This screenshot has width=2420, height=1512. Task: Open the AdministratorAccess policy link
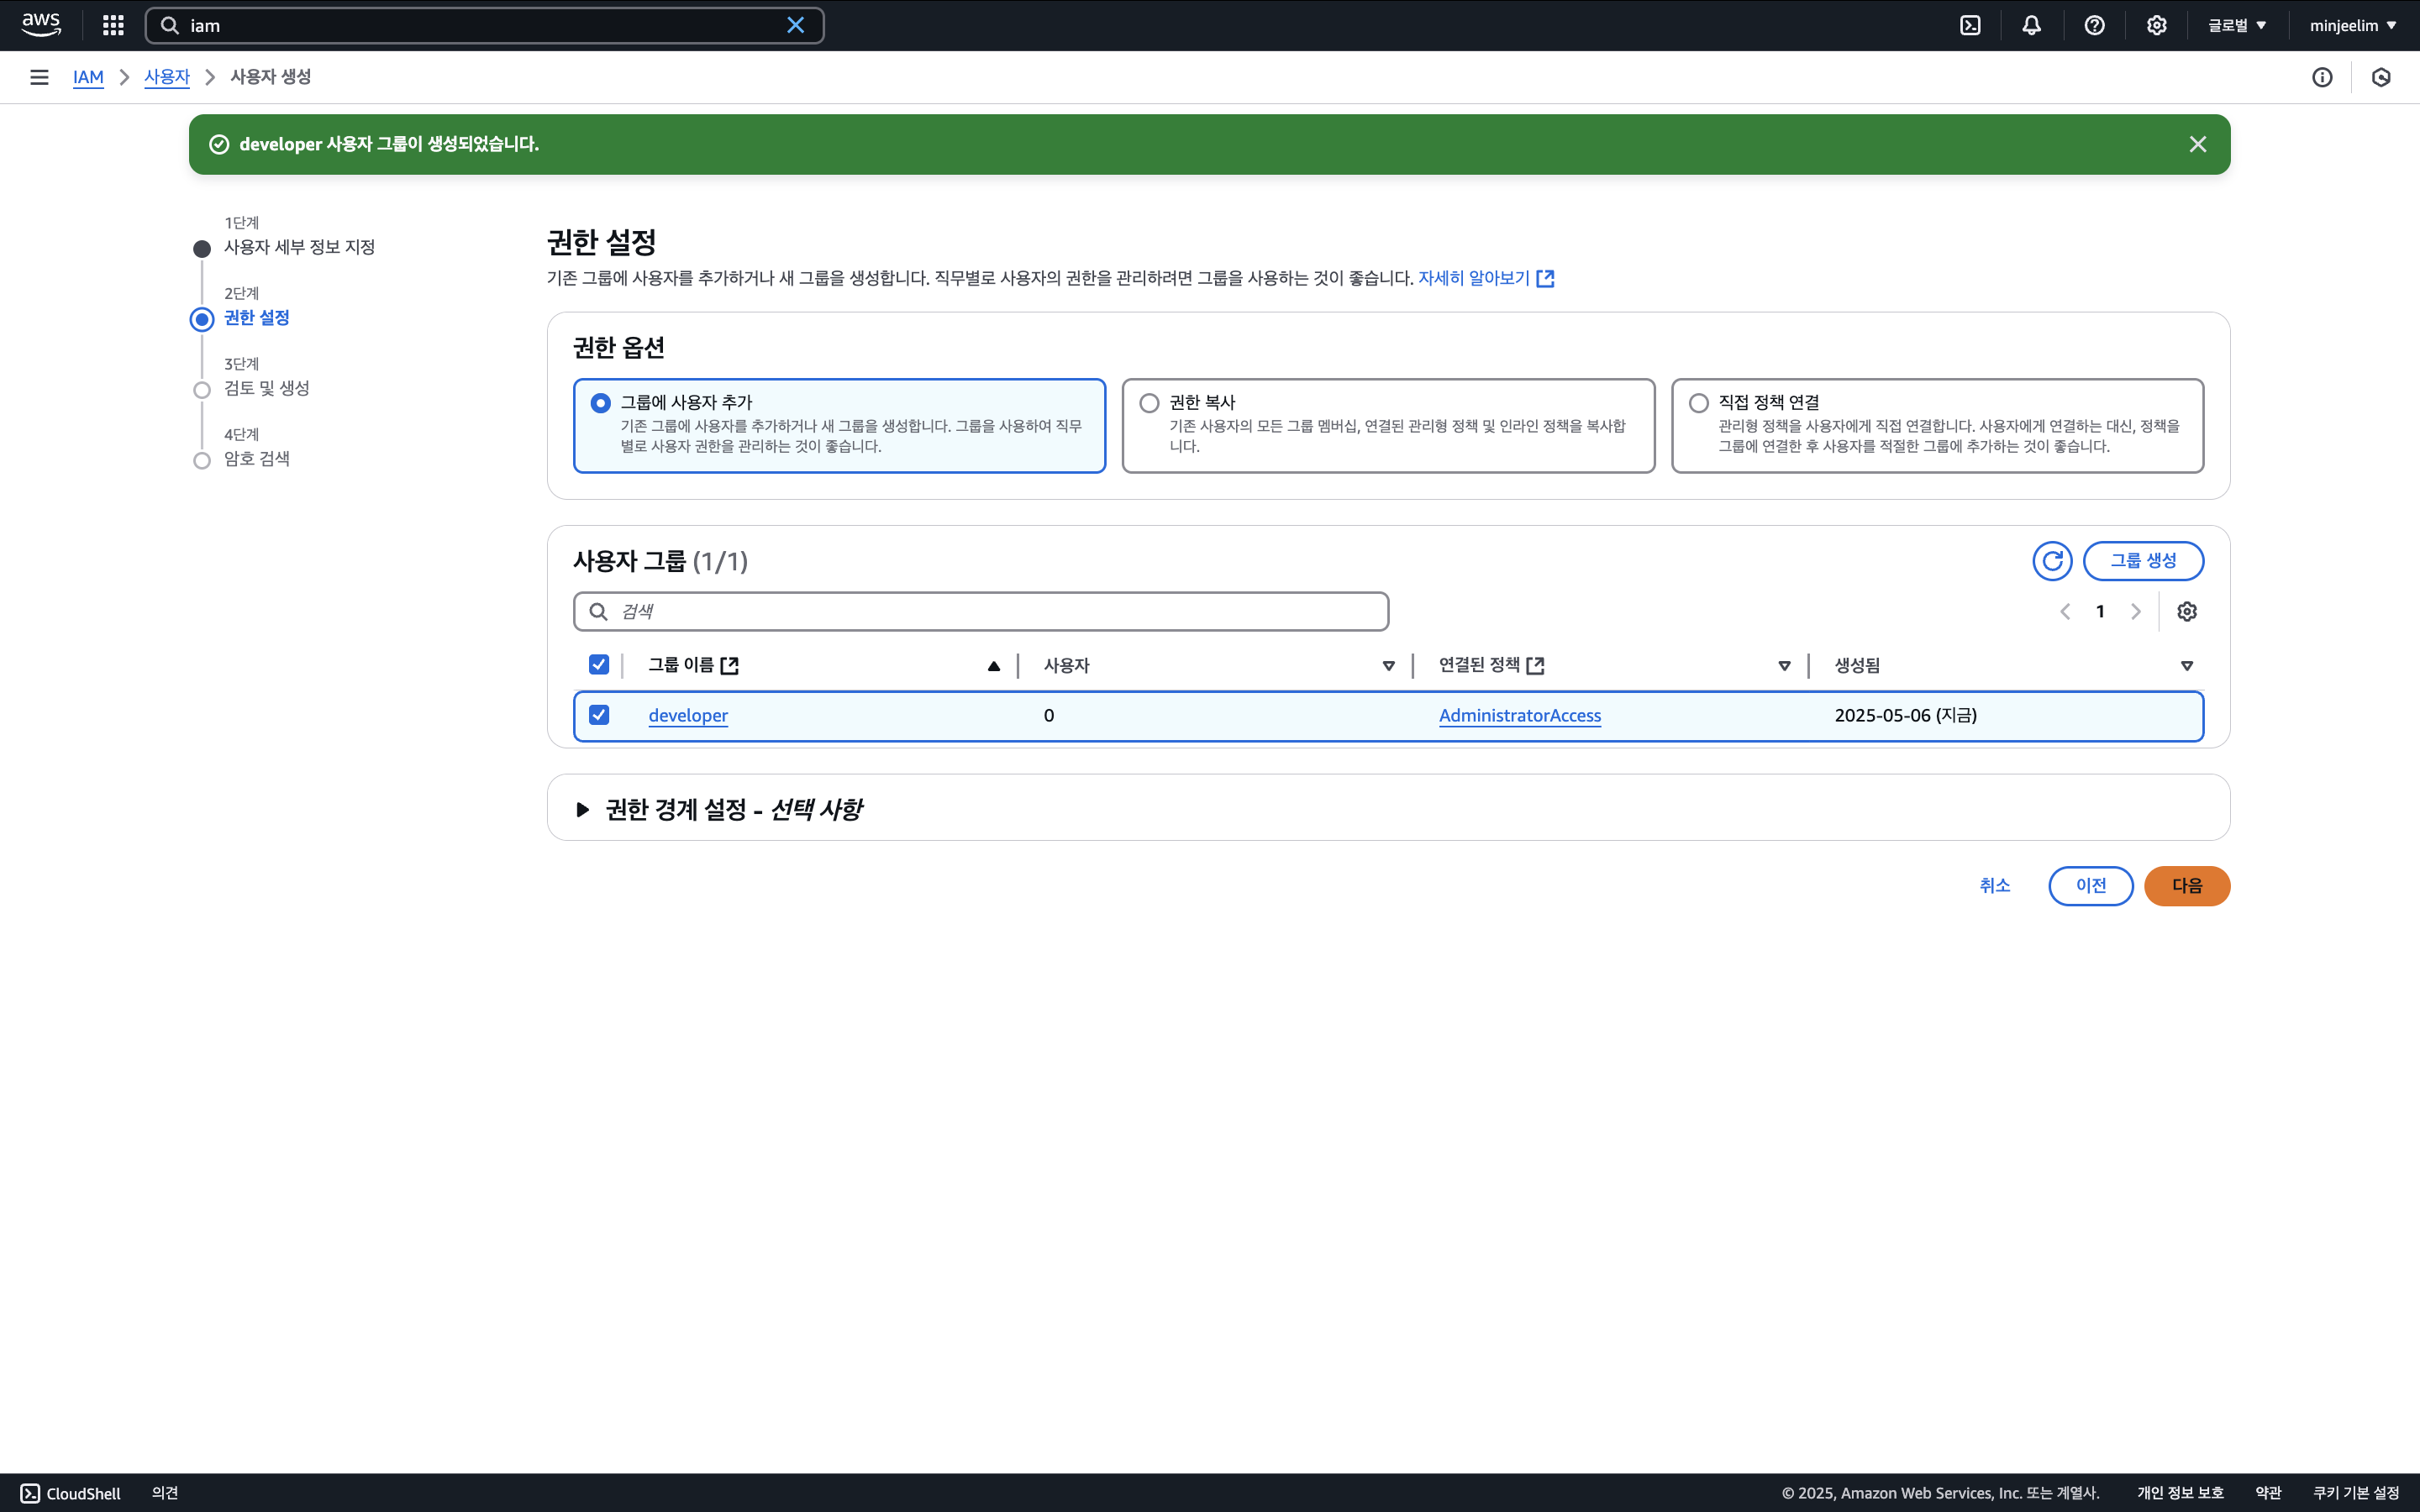click(1519, 715)
